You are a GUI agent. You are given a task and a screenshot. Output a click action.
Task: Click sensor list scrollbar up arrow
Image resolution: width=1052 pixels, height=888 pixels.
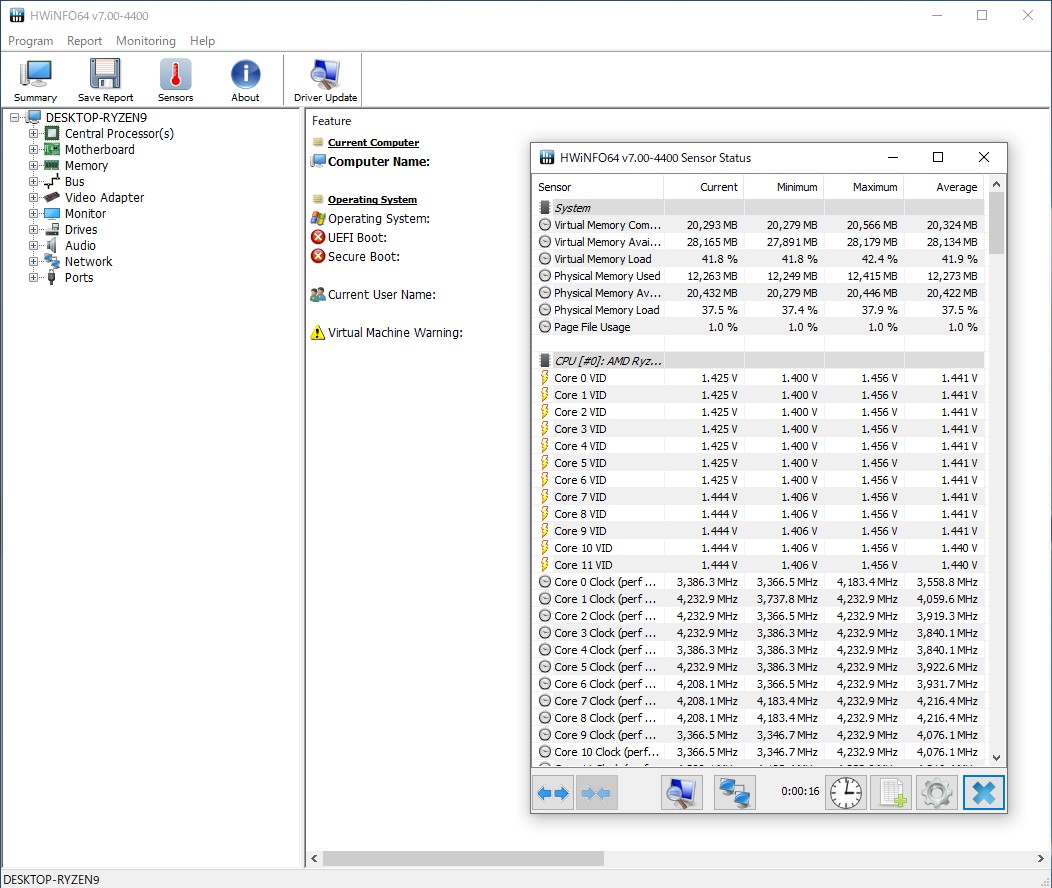[996, 184]
